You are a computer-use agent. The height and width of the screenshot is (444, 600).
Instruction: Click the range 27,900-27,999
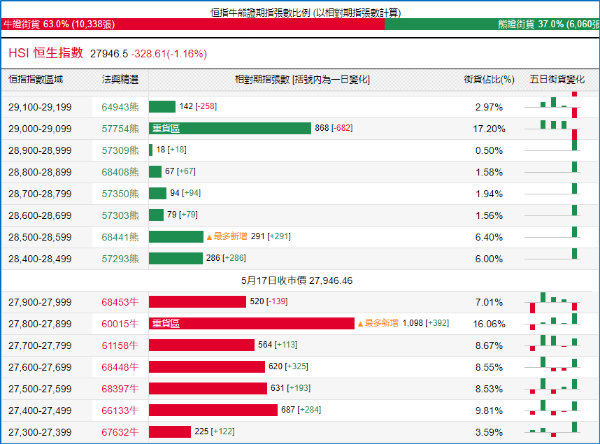coord(40,302)
